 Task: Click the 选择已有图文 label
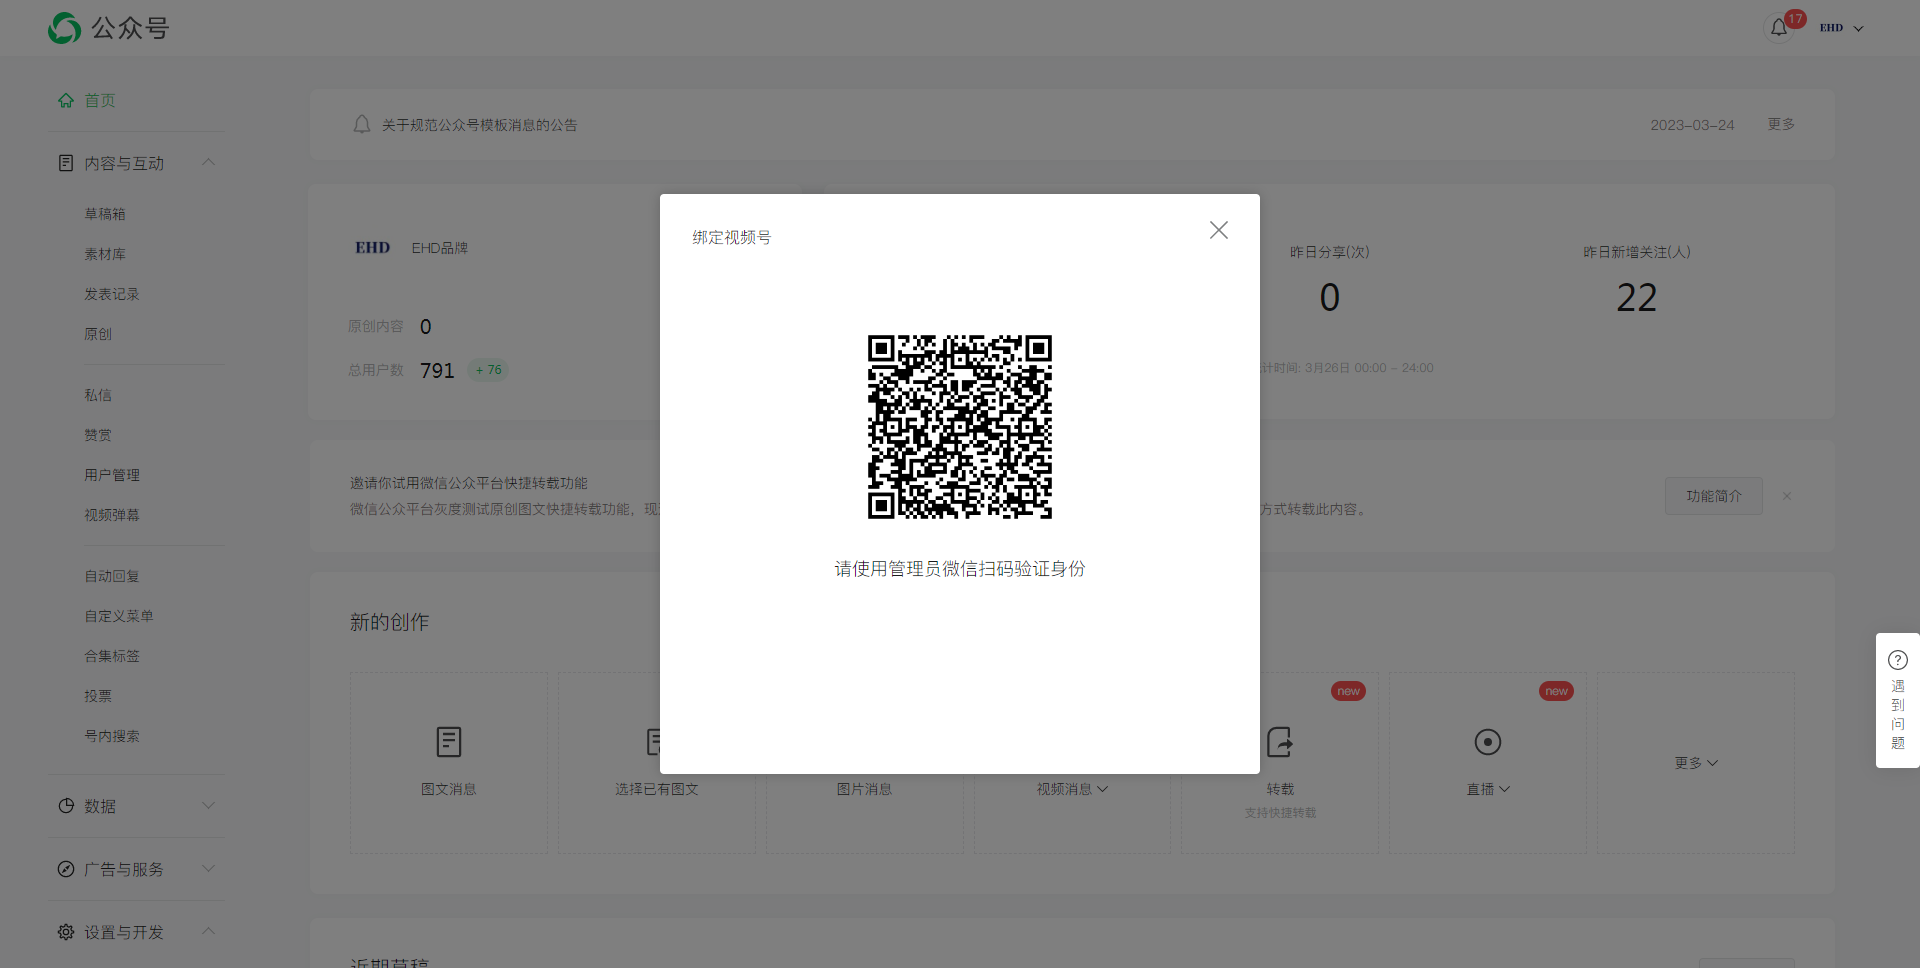tap(657, 789)
